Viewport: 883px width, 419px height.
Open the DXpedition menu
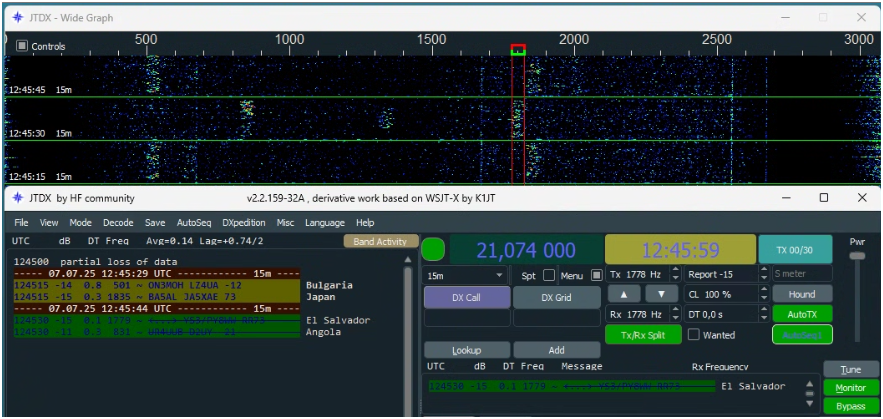[x=246, y=222]
